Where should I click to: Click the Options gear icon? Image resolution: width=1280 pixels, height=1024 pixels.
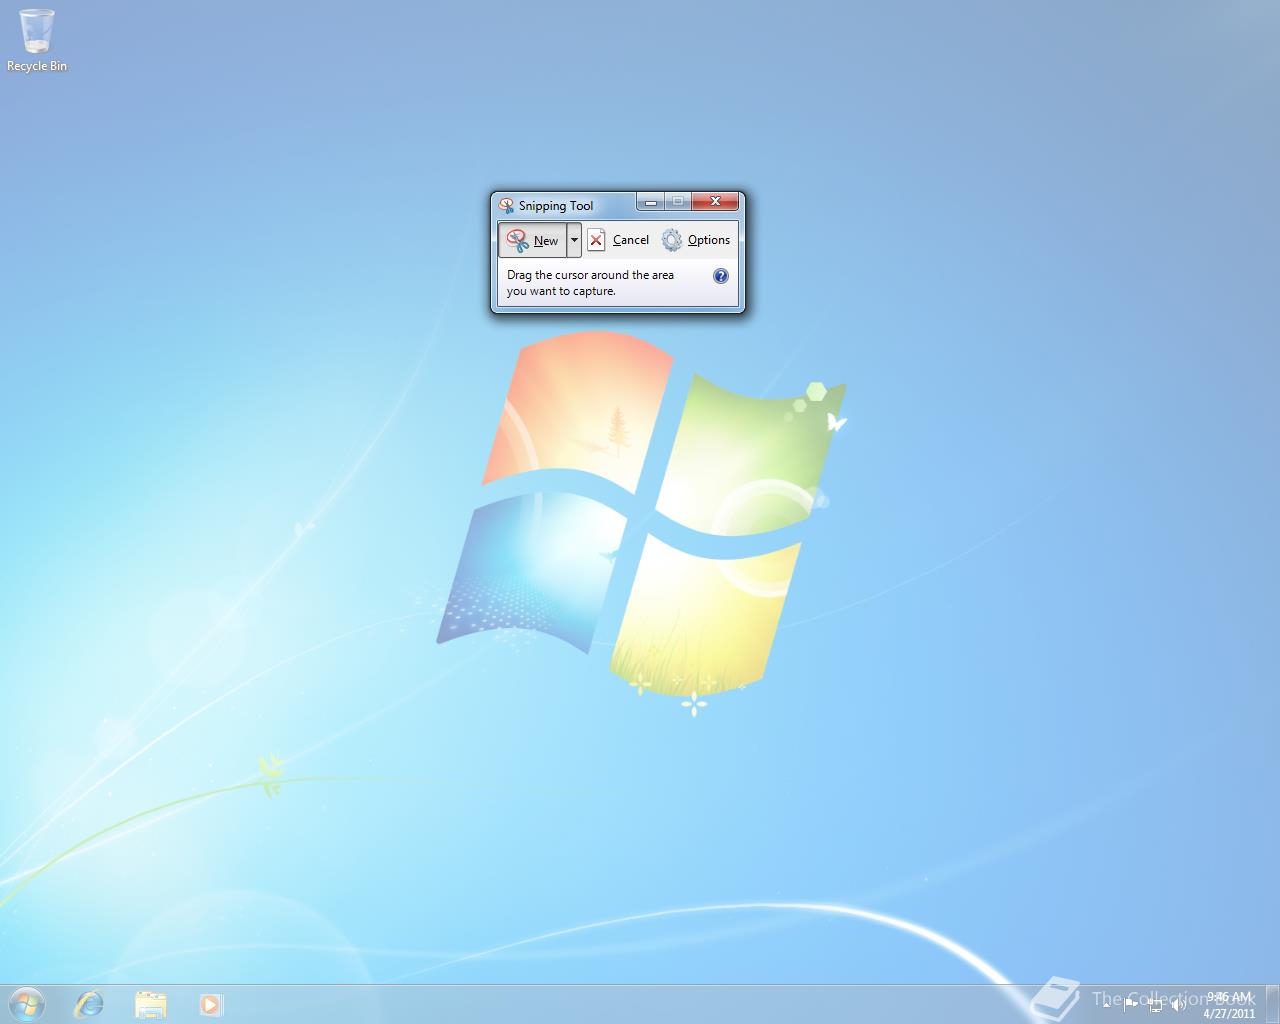point(672,239)
